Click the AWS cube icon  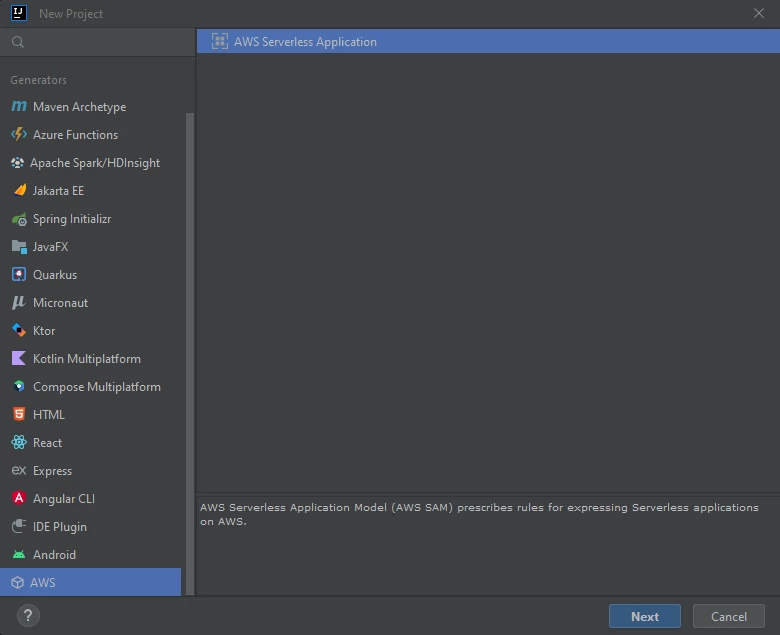(17, 582)
